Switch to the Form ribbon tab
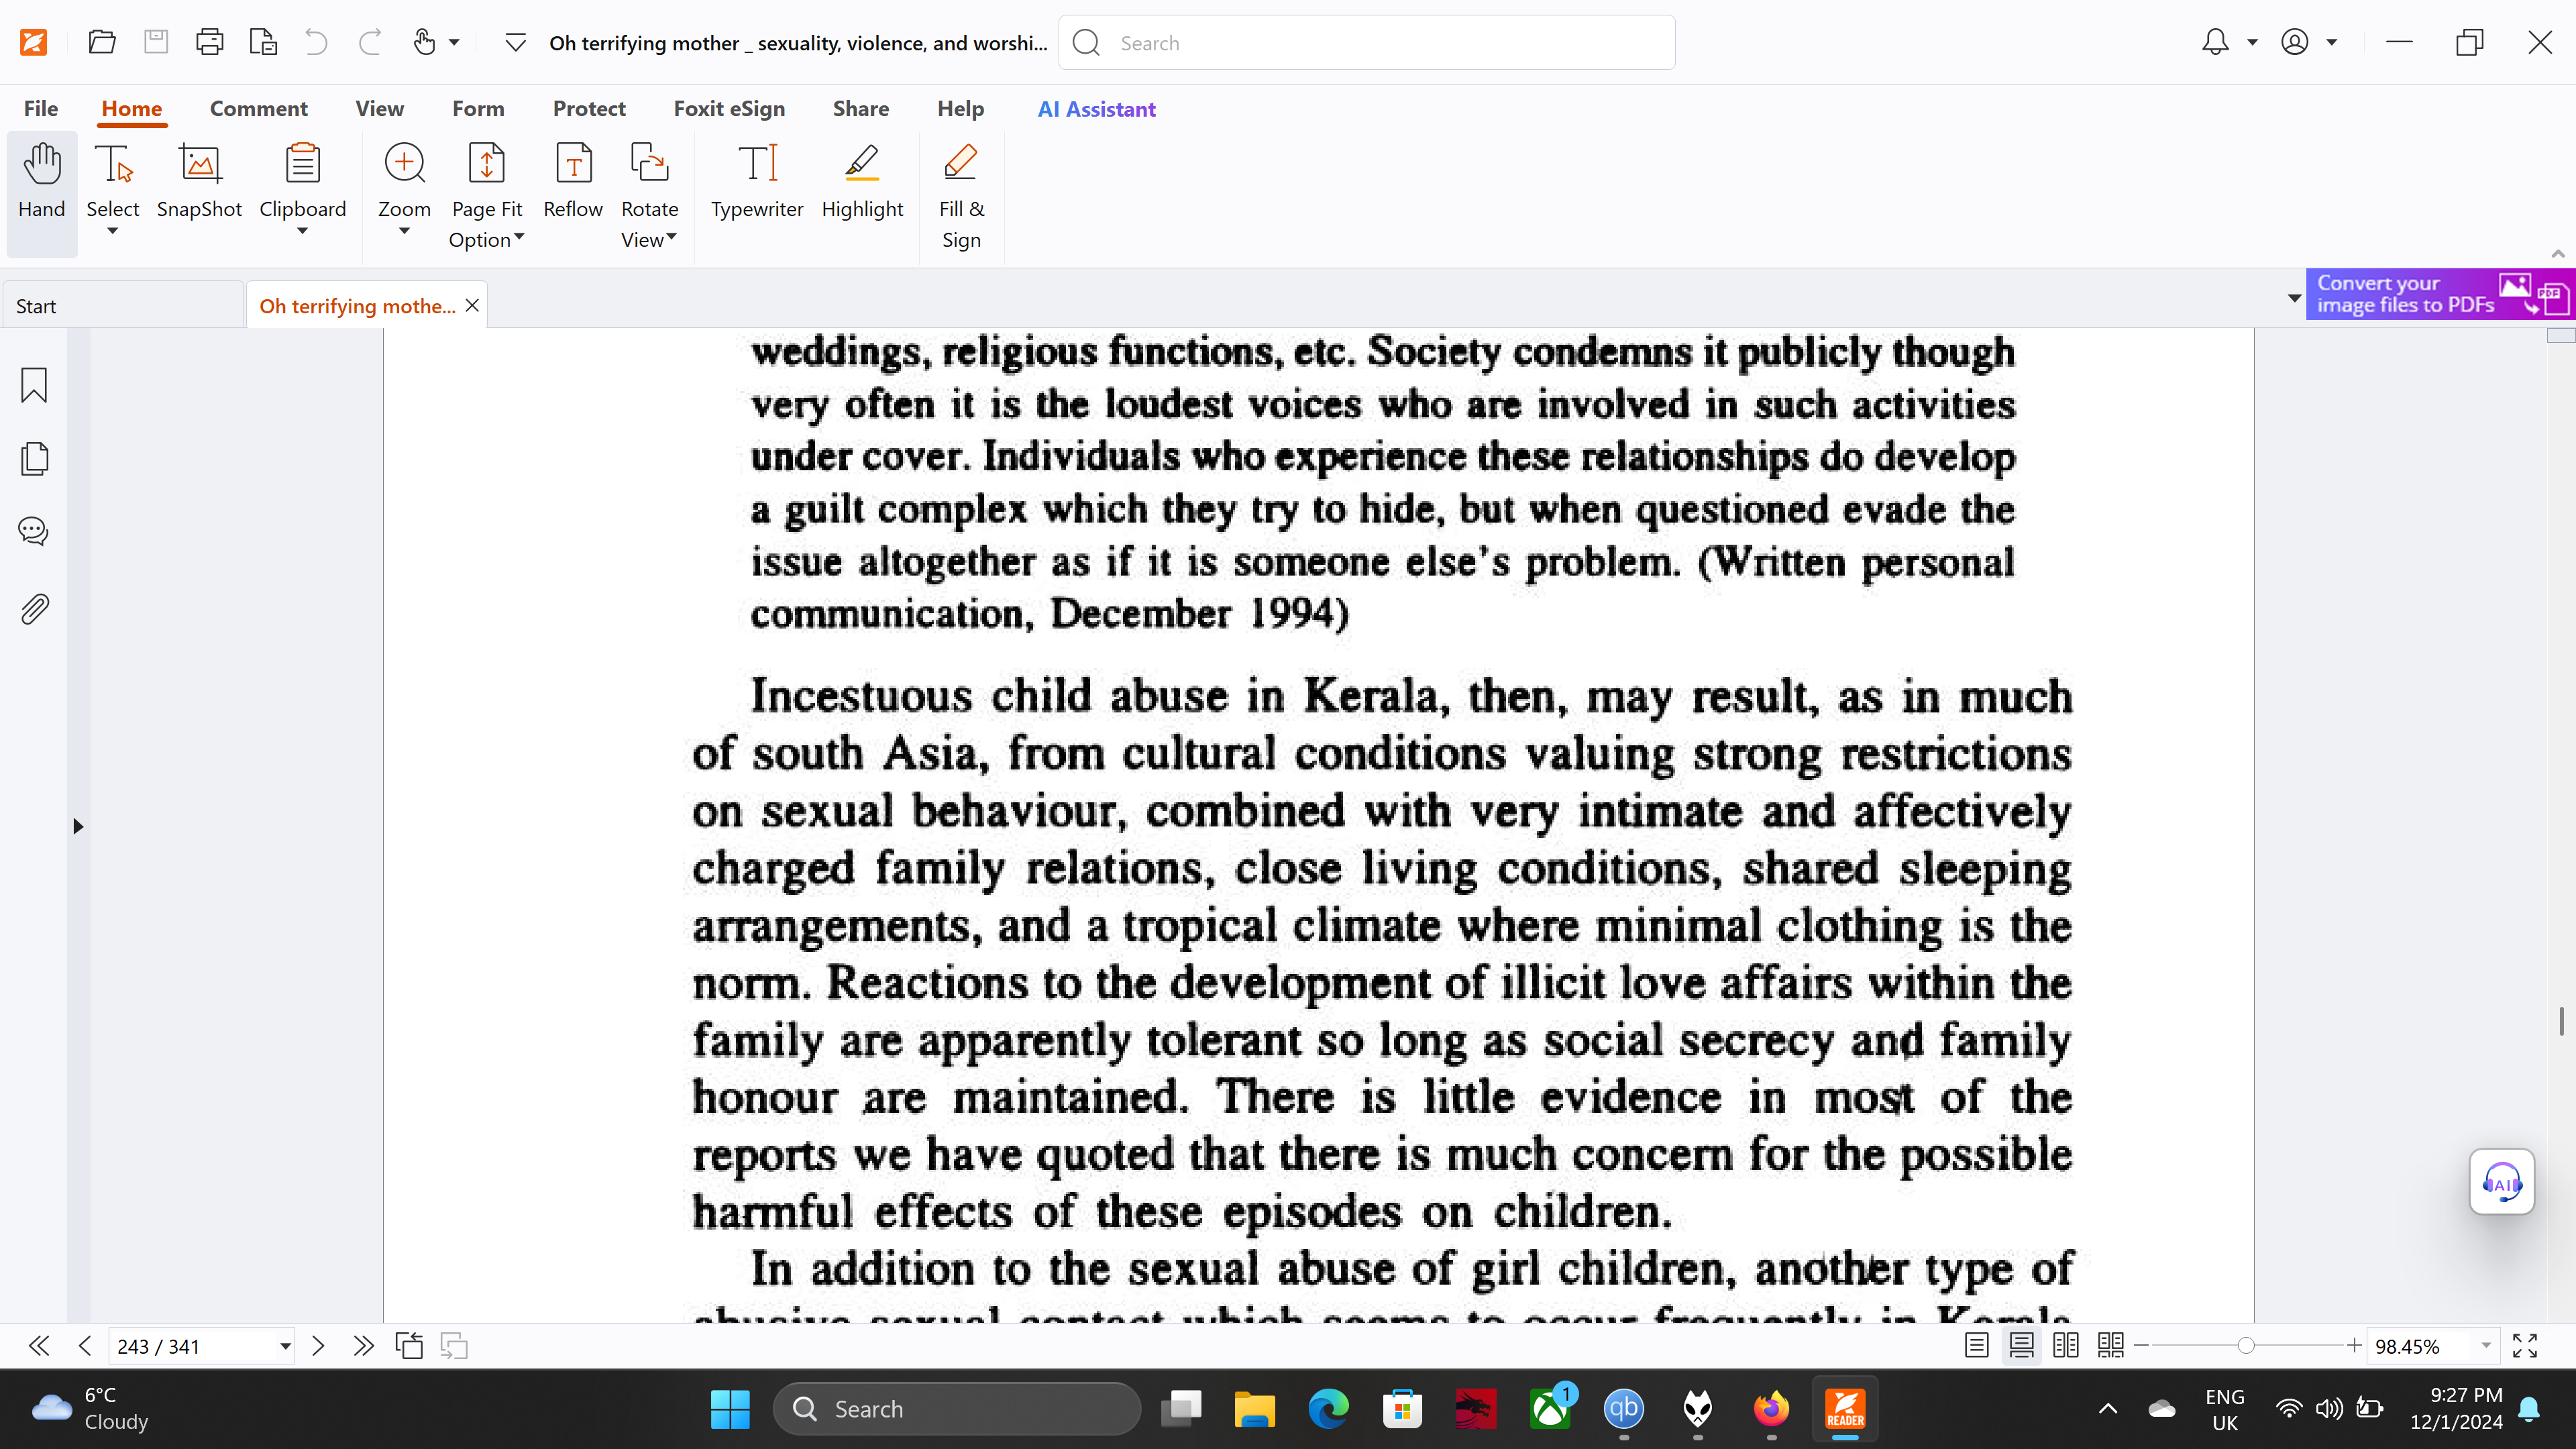 point(478,108)
